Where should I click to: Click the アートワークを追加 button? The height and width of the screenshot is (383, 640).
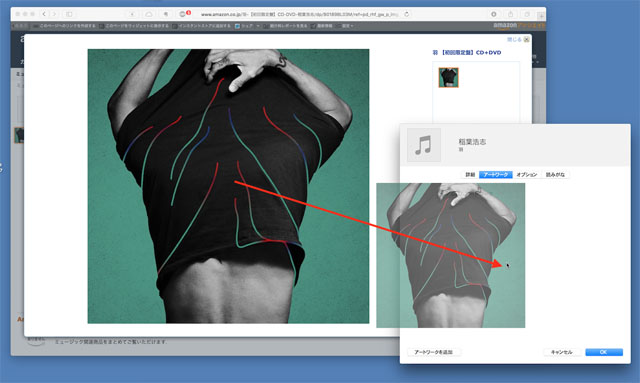tap(433, 352)
